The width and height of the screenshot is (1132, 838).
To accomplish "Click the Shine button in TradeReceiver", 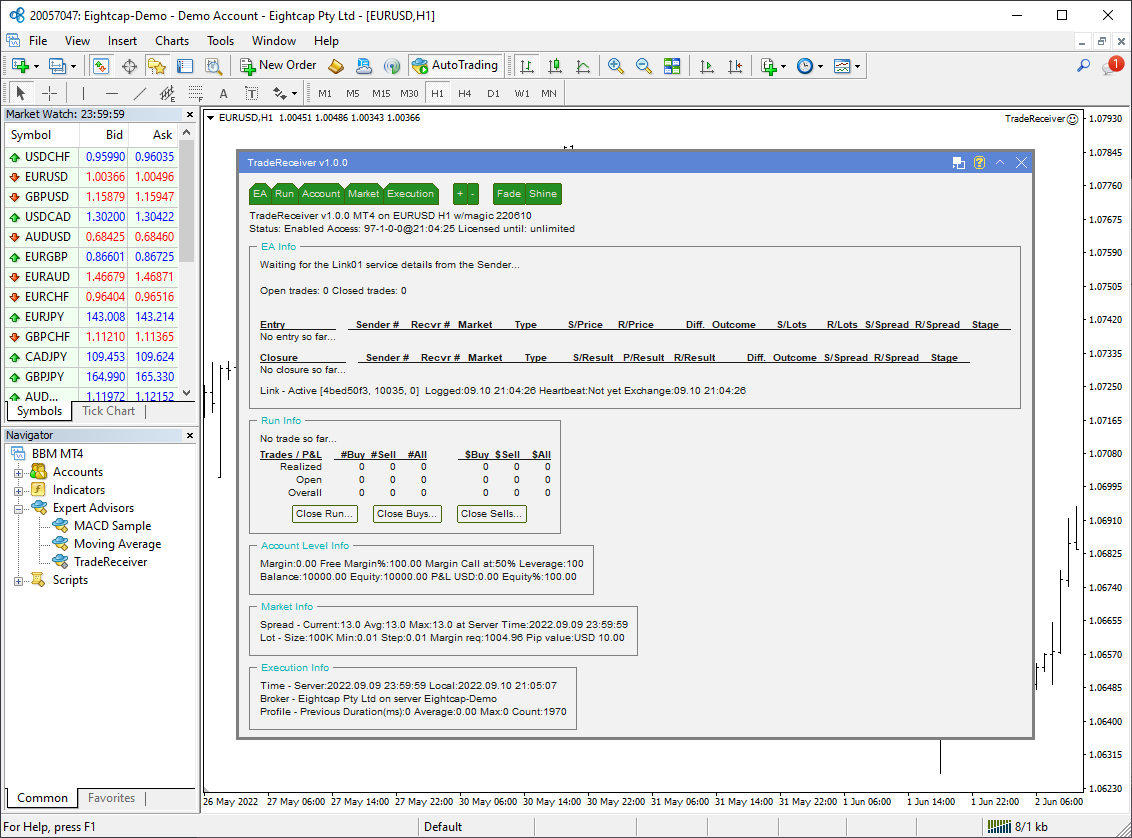I will tap(543, 194).
